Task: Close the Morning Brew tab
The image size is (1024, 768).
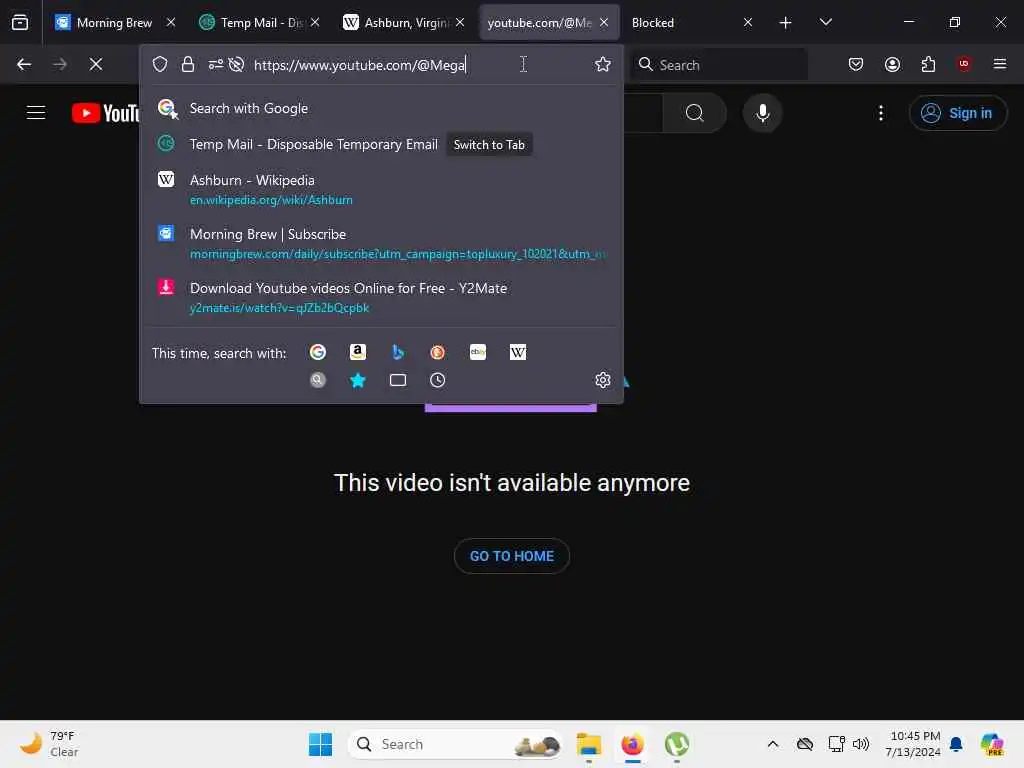Action: [x=170, y=22]
